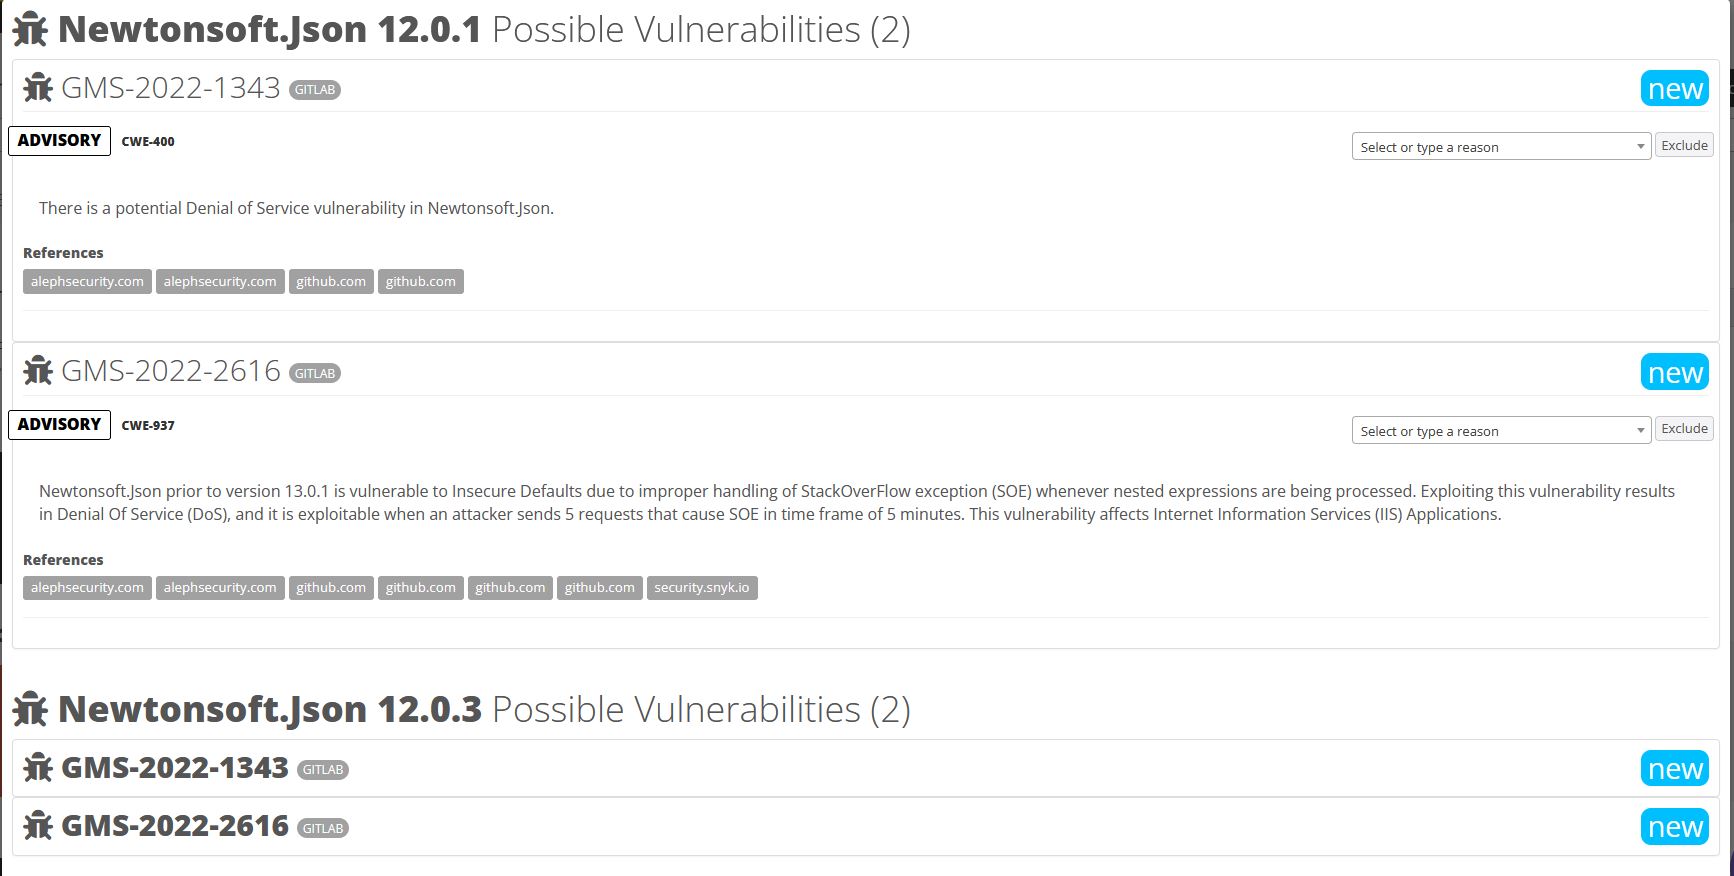Open the security.snyk.io reference link

pyautogui.click(x=701, y=588)
